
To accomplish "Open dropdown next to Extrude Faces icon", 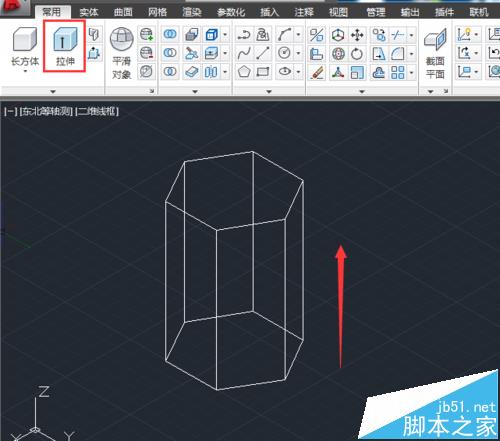I will 225,53.
